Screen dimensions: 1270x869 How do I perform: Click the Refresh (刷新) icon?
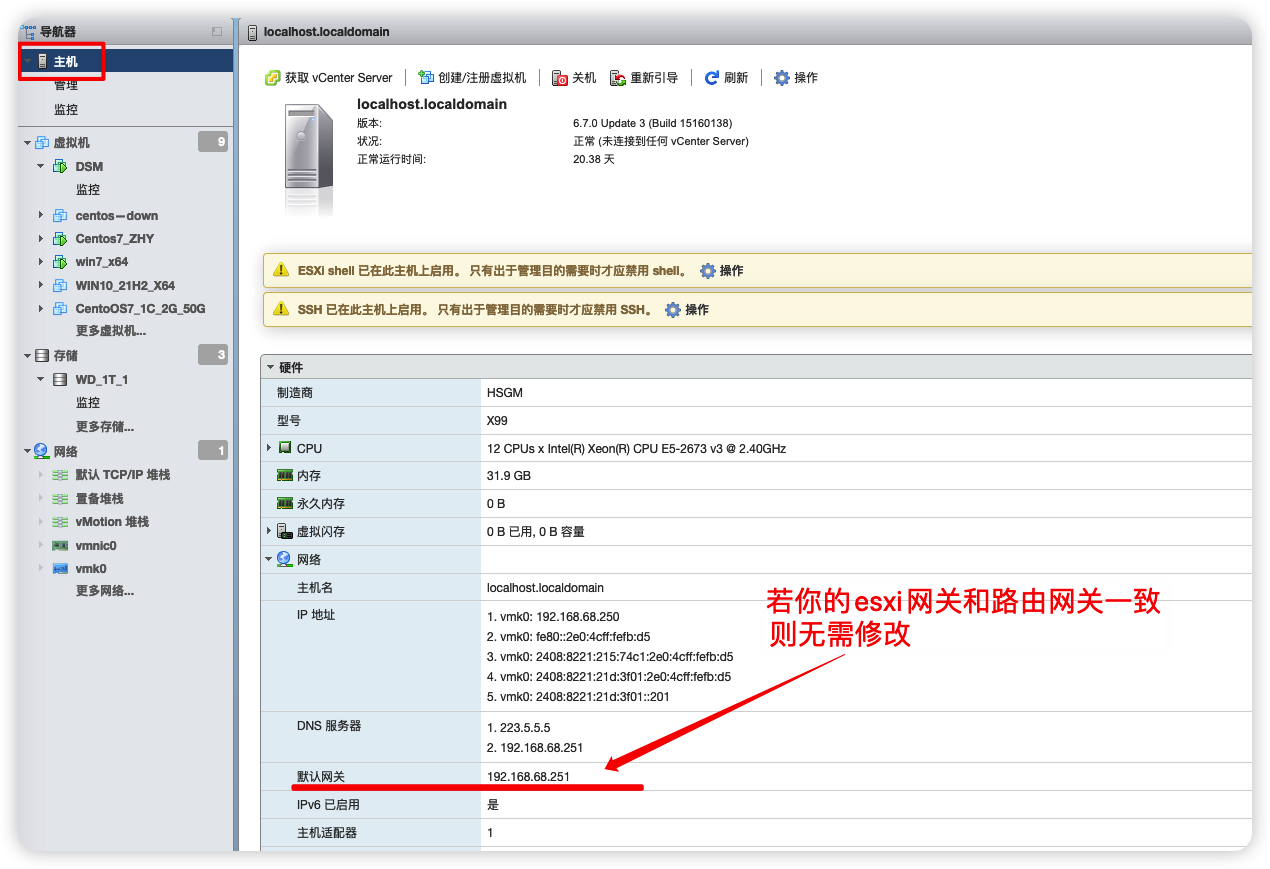point(712,78)
